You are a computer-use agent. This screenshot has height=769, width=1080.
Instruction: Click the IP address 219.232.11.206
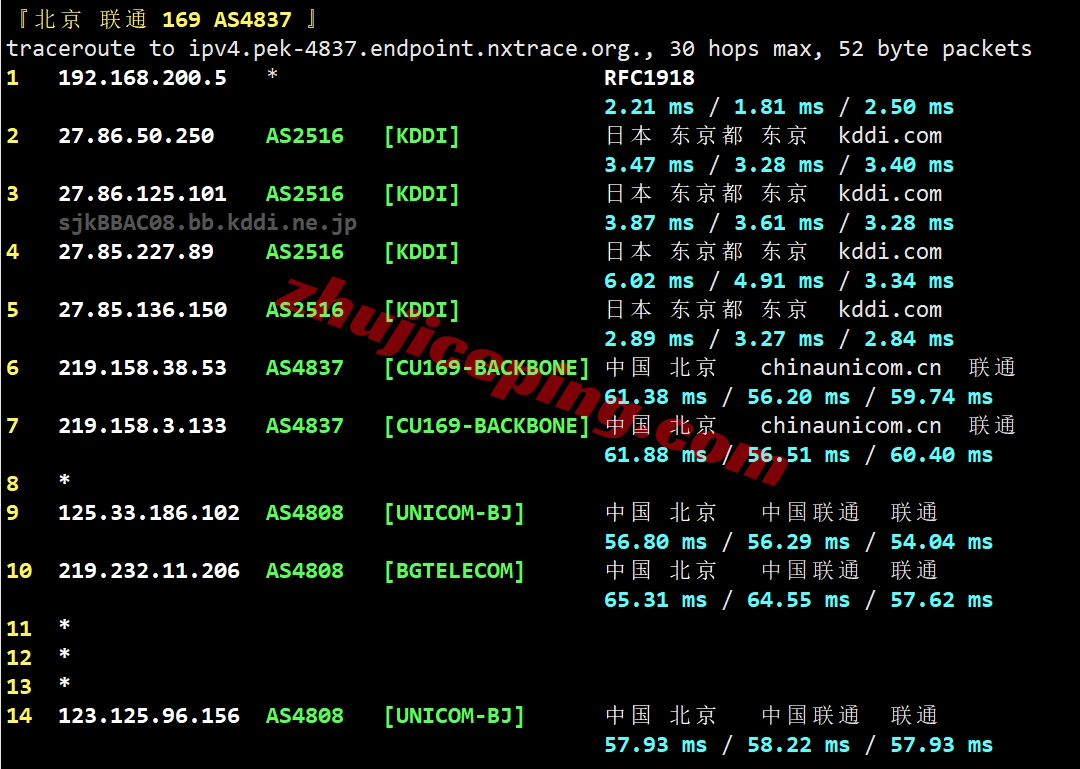(149, 571)
